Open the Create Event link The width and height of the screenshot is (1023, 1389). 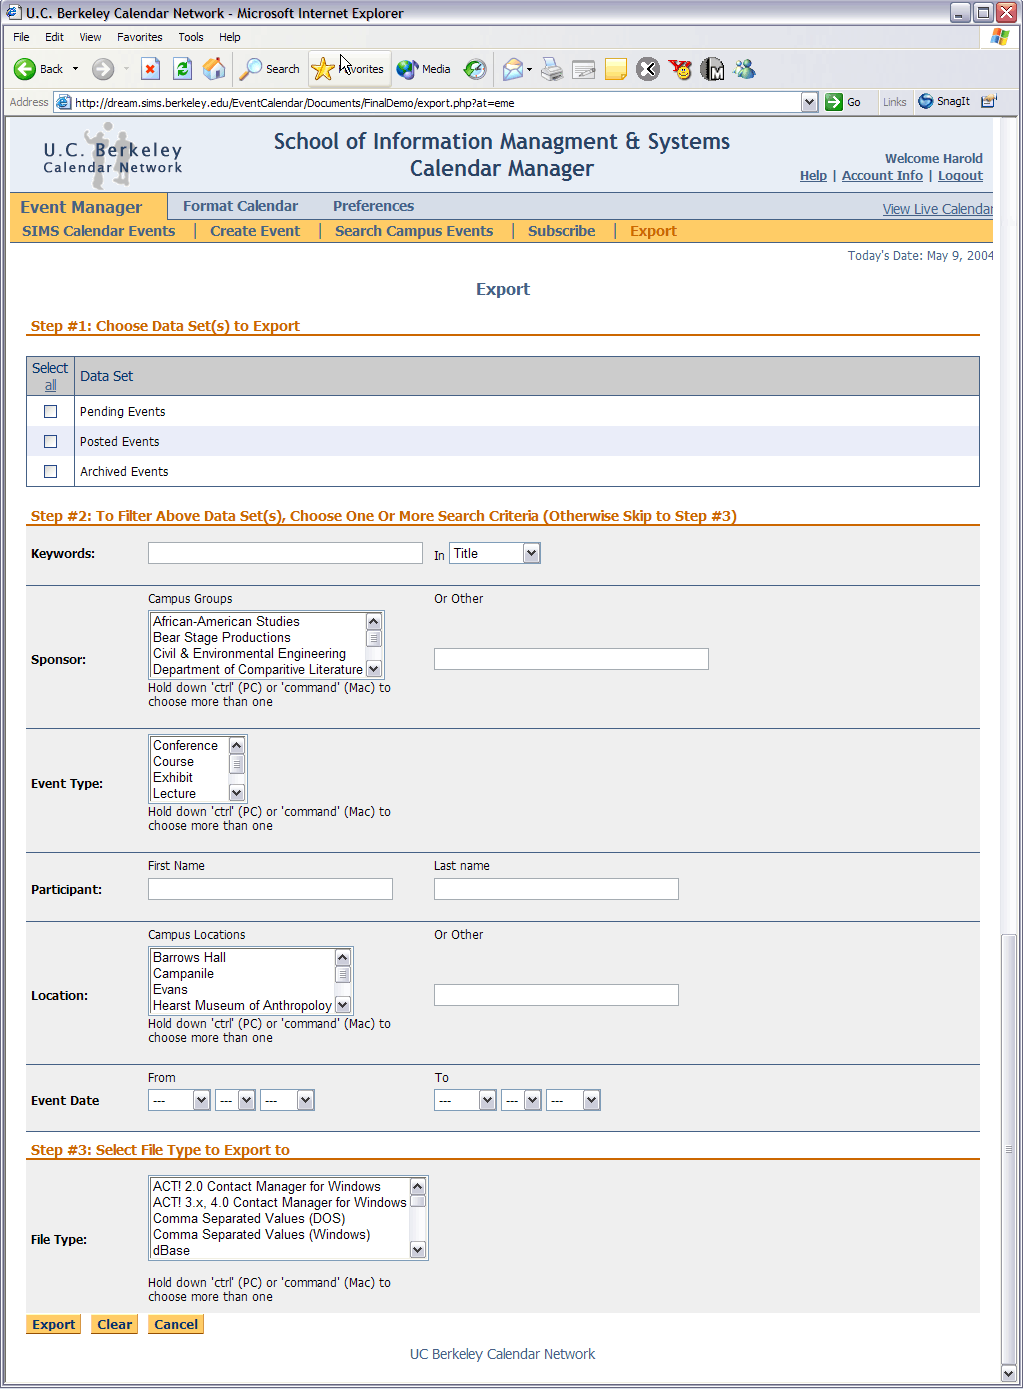[255, 231]
